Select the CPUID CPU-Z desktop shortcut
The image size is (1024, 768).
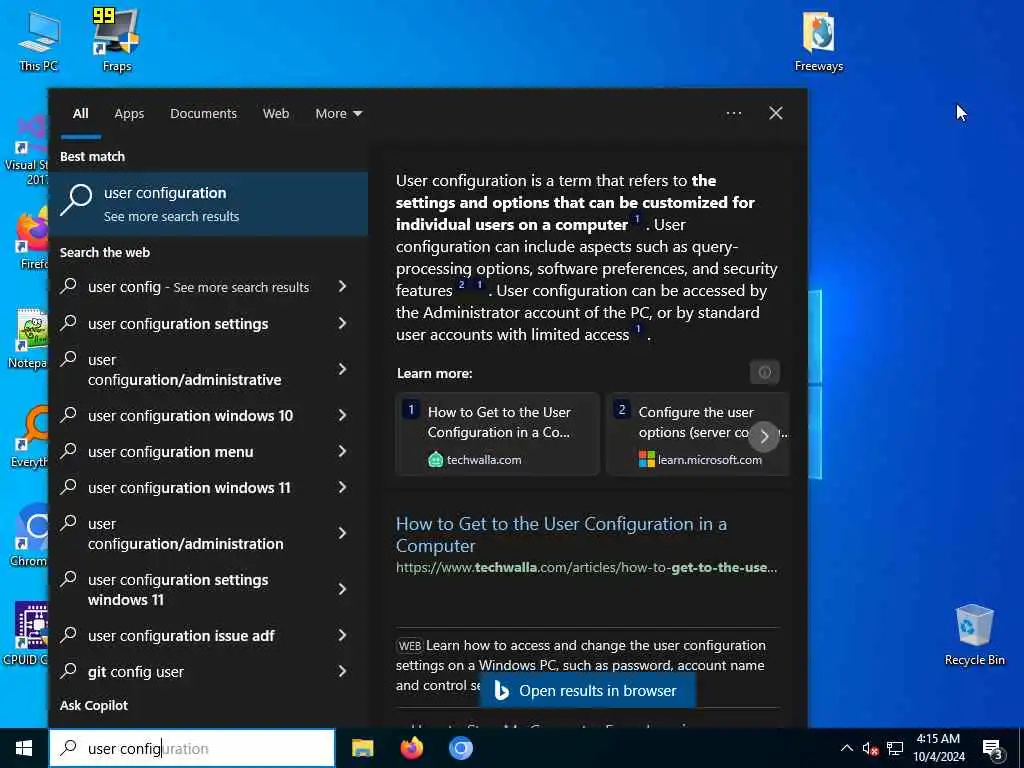pyautogui.click(x=27, y=633)
